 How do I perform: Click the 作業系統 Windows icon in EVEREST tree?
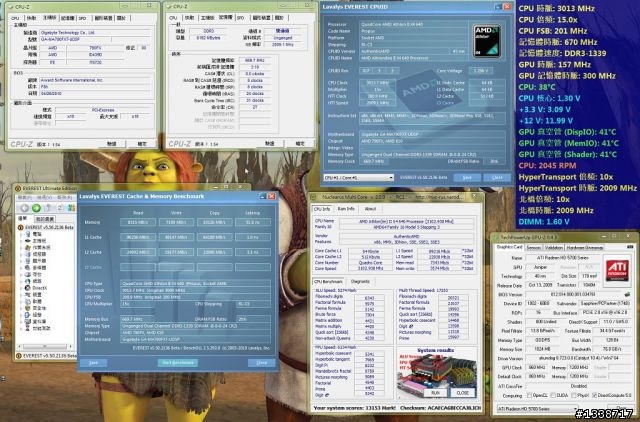pyautogui.click(x=28, y=247)
